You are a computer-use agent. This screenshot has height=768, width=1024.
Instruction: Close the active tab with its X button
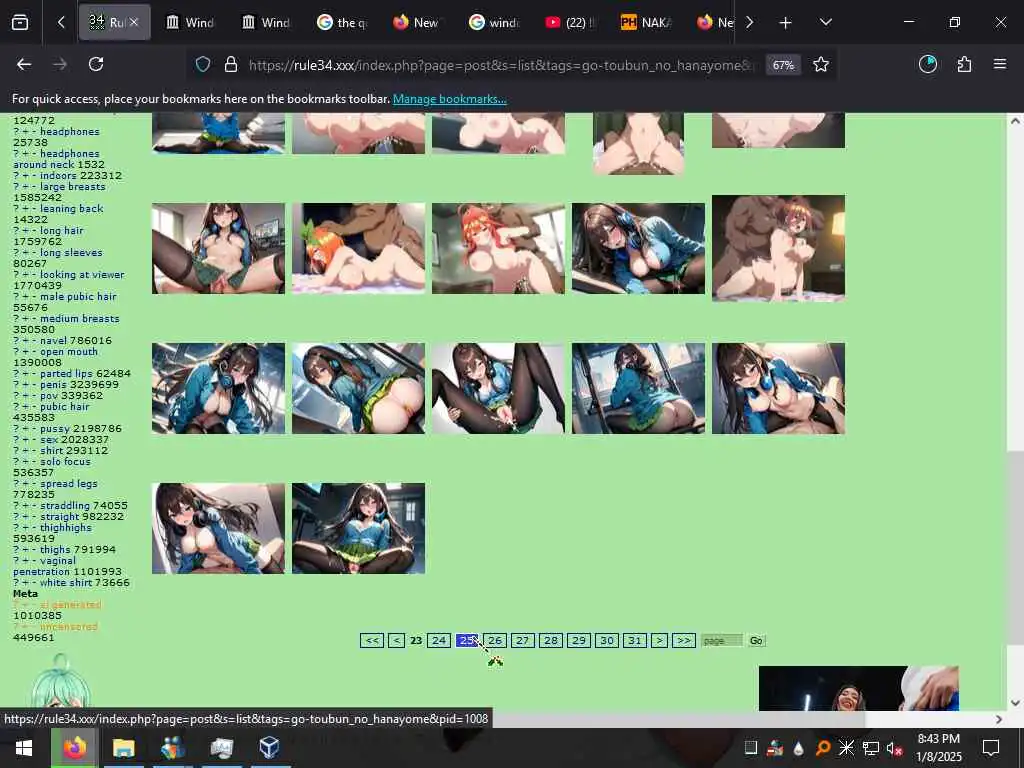pos(134,22)
